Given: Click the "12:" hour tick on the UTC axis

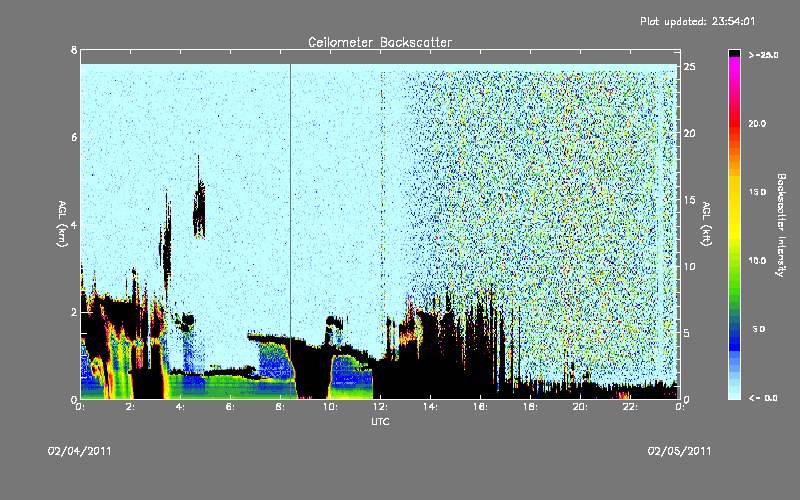Looking at the screenshot, I should pos(380,407).
